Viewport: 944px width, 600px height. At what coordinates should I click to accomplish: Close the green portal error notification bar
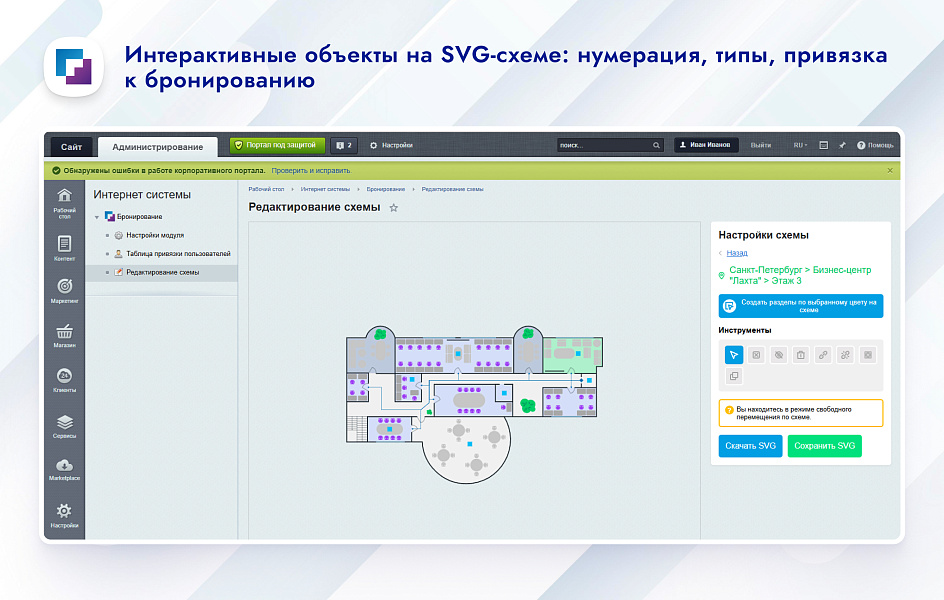[x=890, y=170]
